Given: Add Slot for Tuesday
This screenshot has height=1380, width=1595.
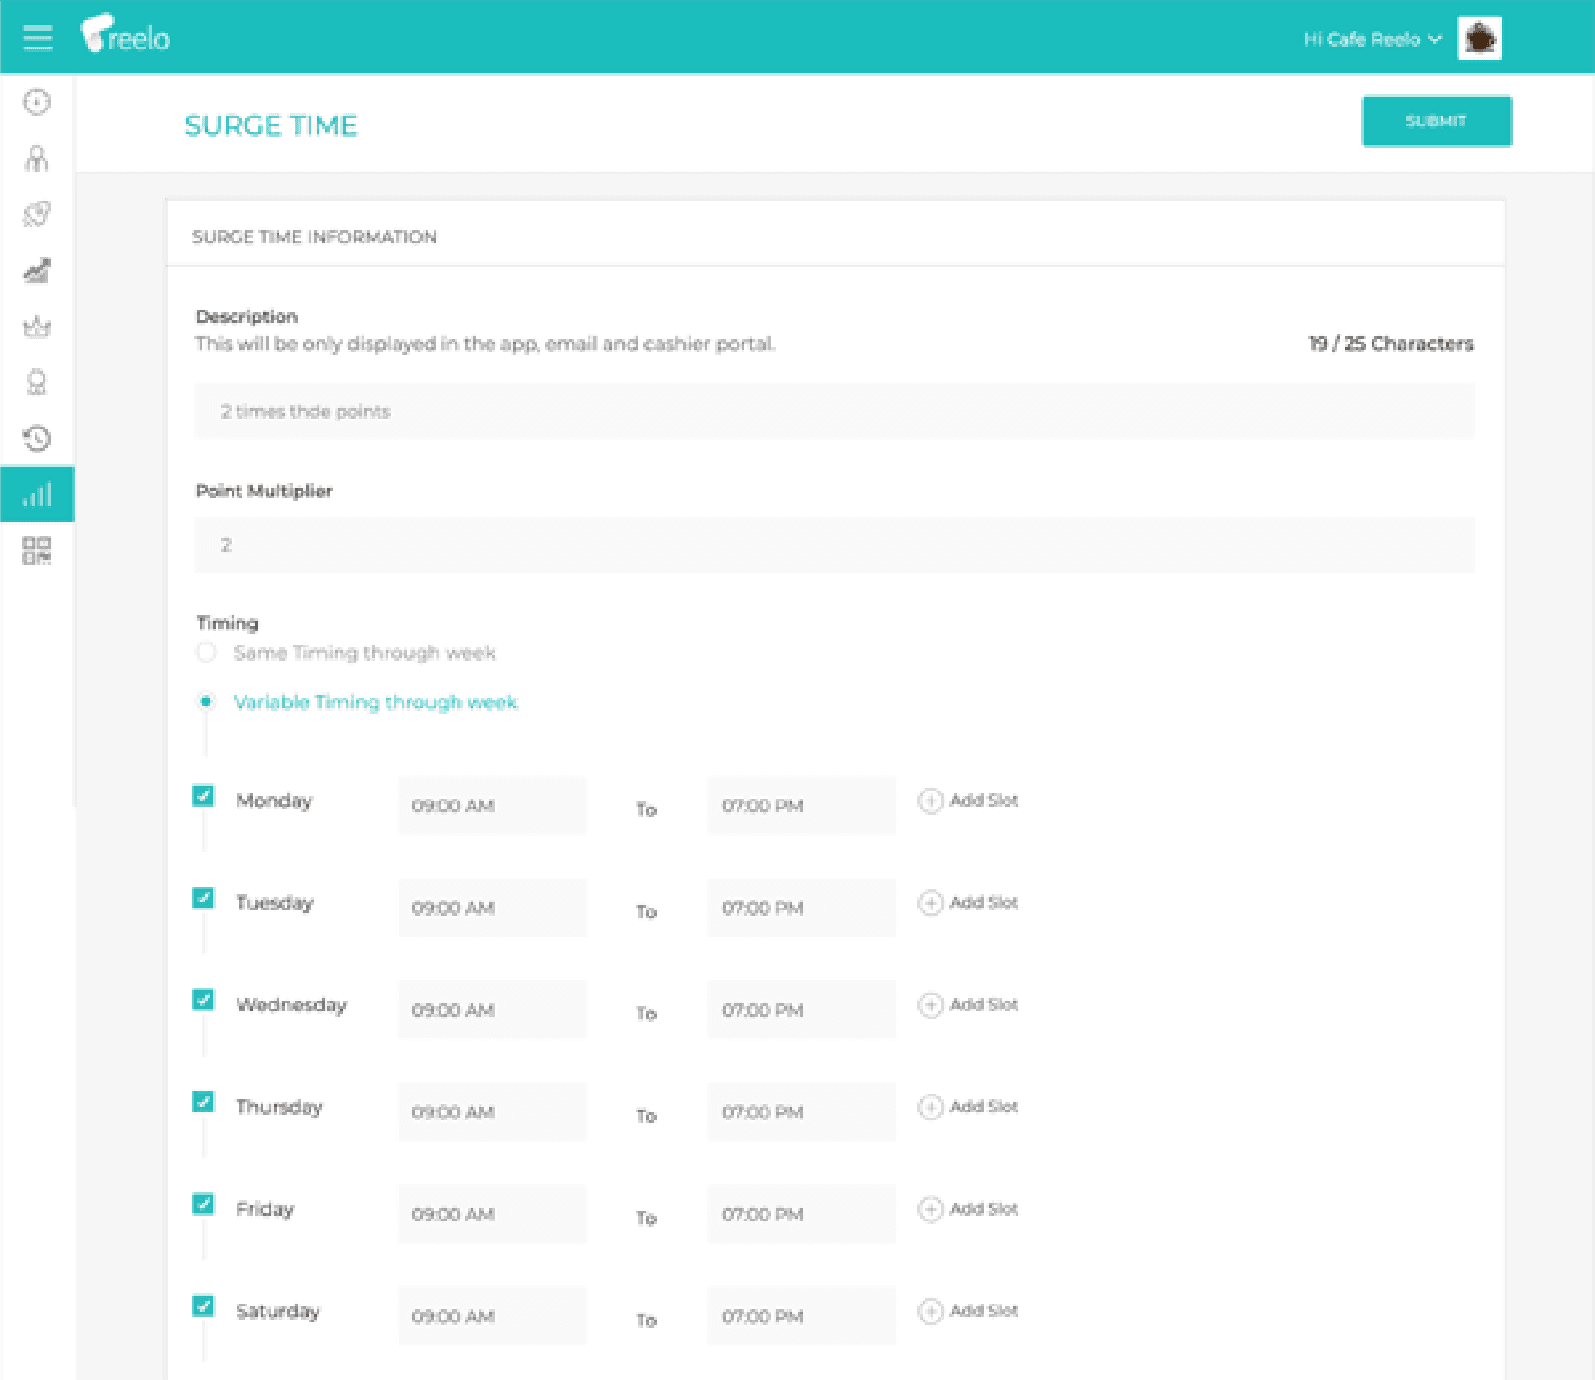Looking at the screenshot, I should pos(968,902).
